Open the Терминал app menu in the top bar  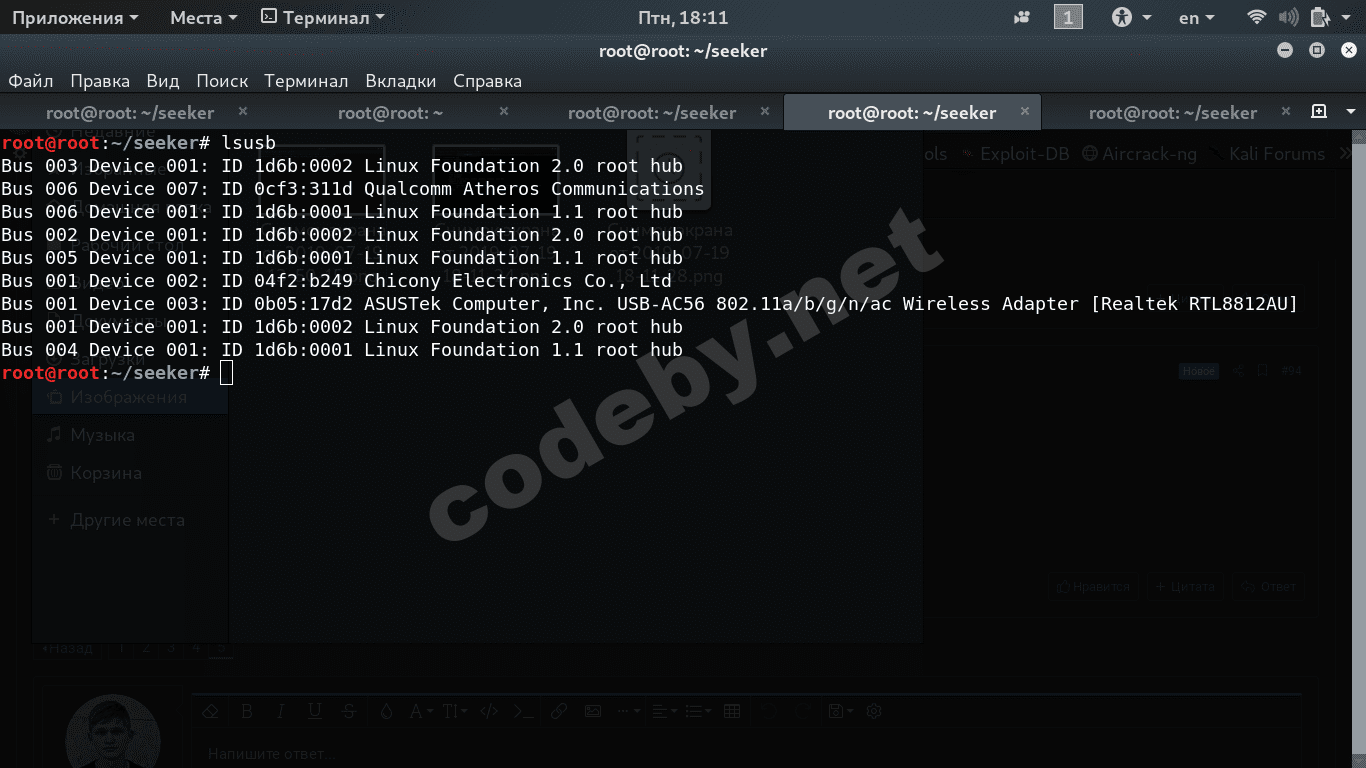(324, 17)
